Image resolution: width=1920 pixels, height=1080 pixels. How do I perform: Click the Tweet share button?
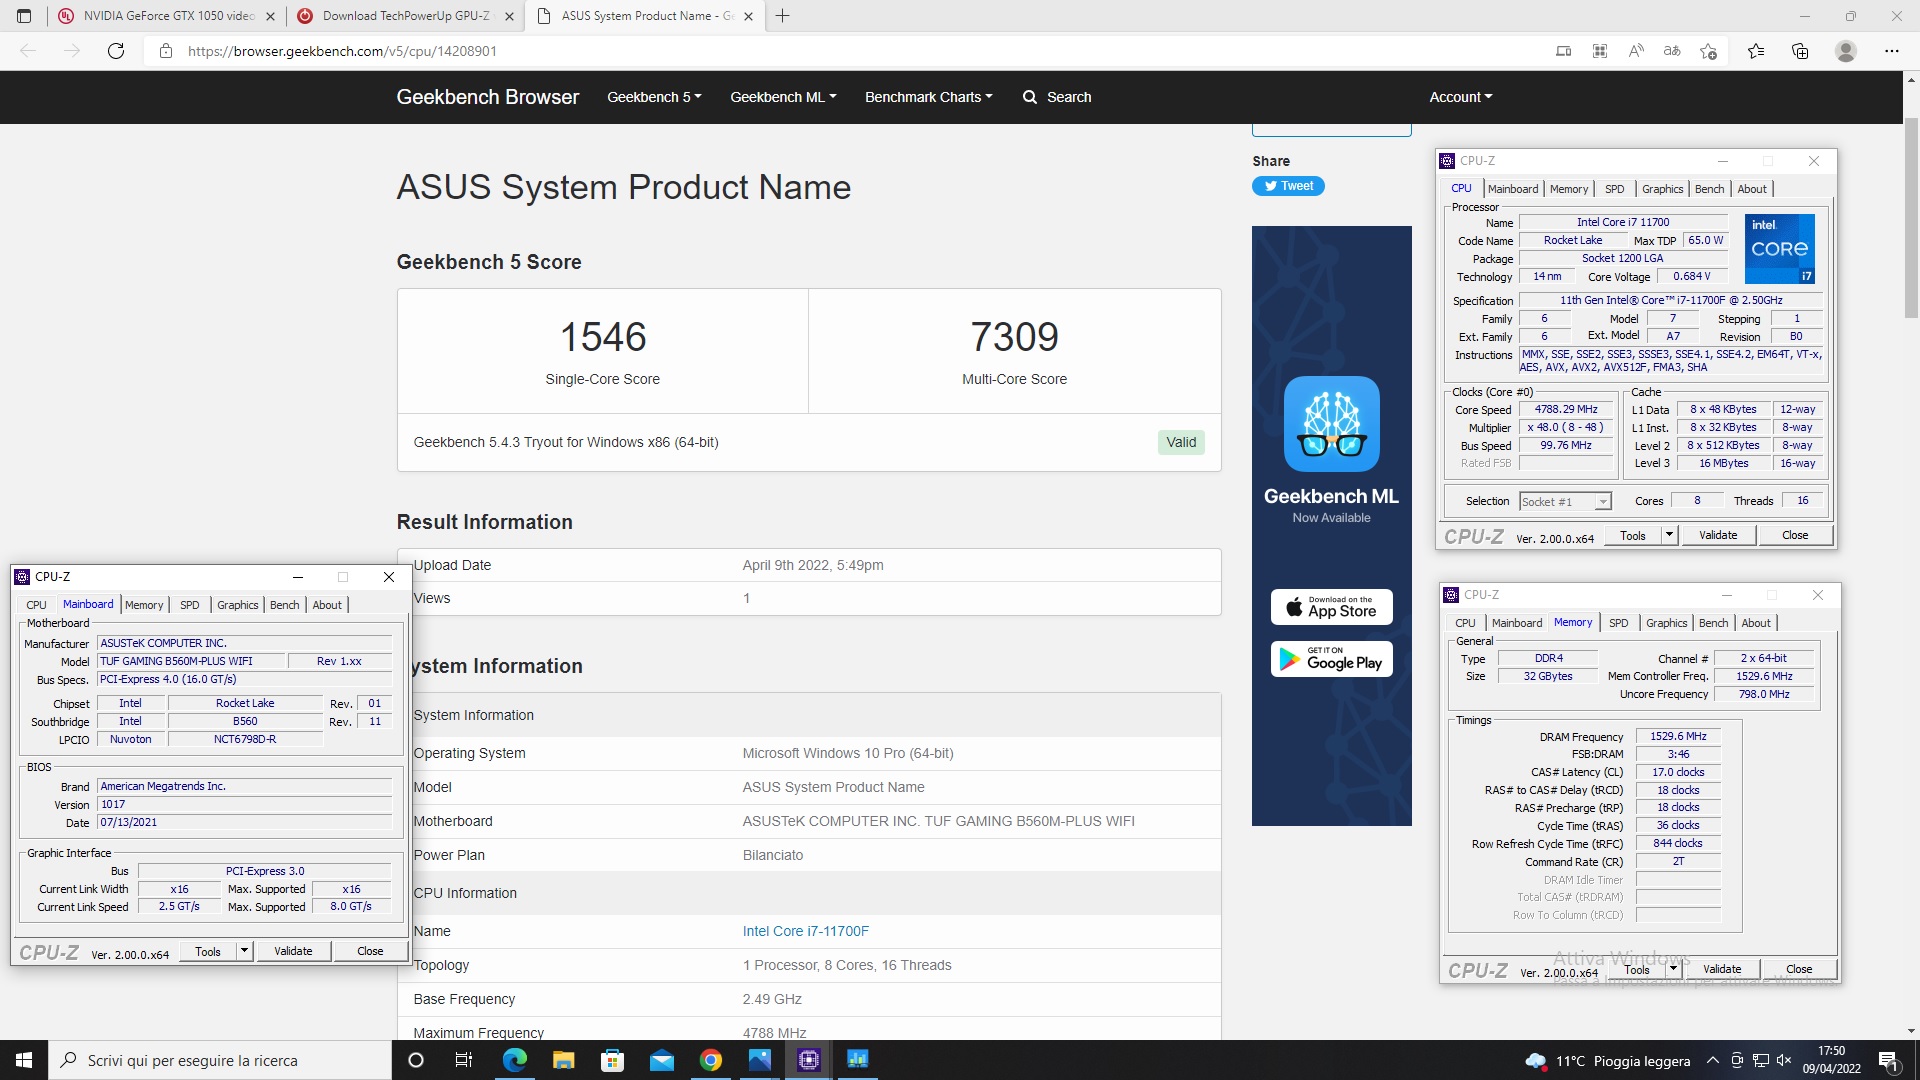click(1288, 186)
